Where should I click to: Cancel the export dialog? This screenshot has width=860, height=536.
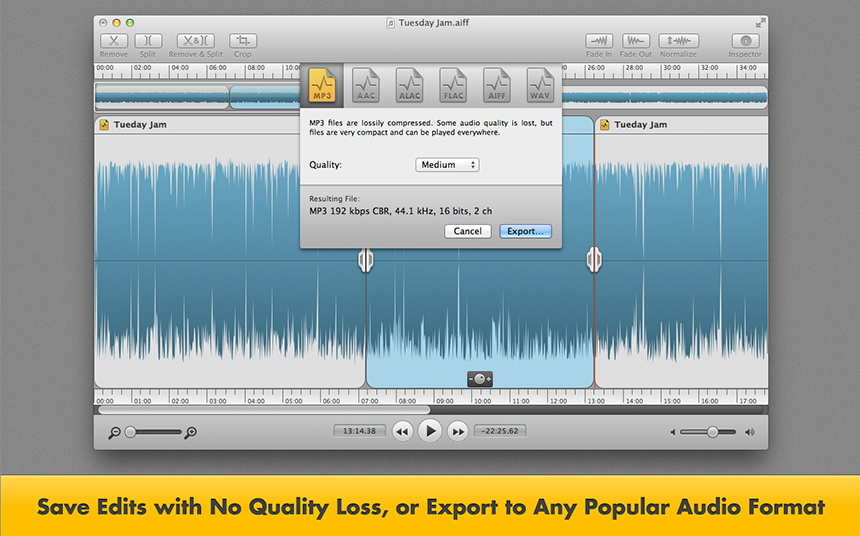click(467, 231)
